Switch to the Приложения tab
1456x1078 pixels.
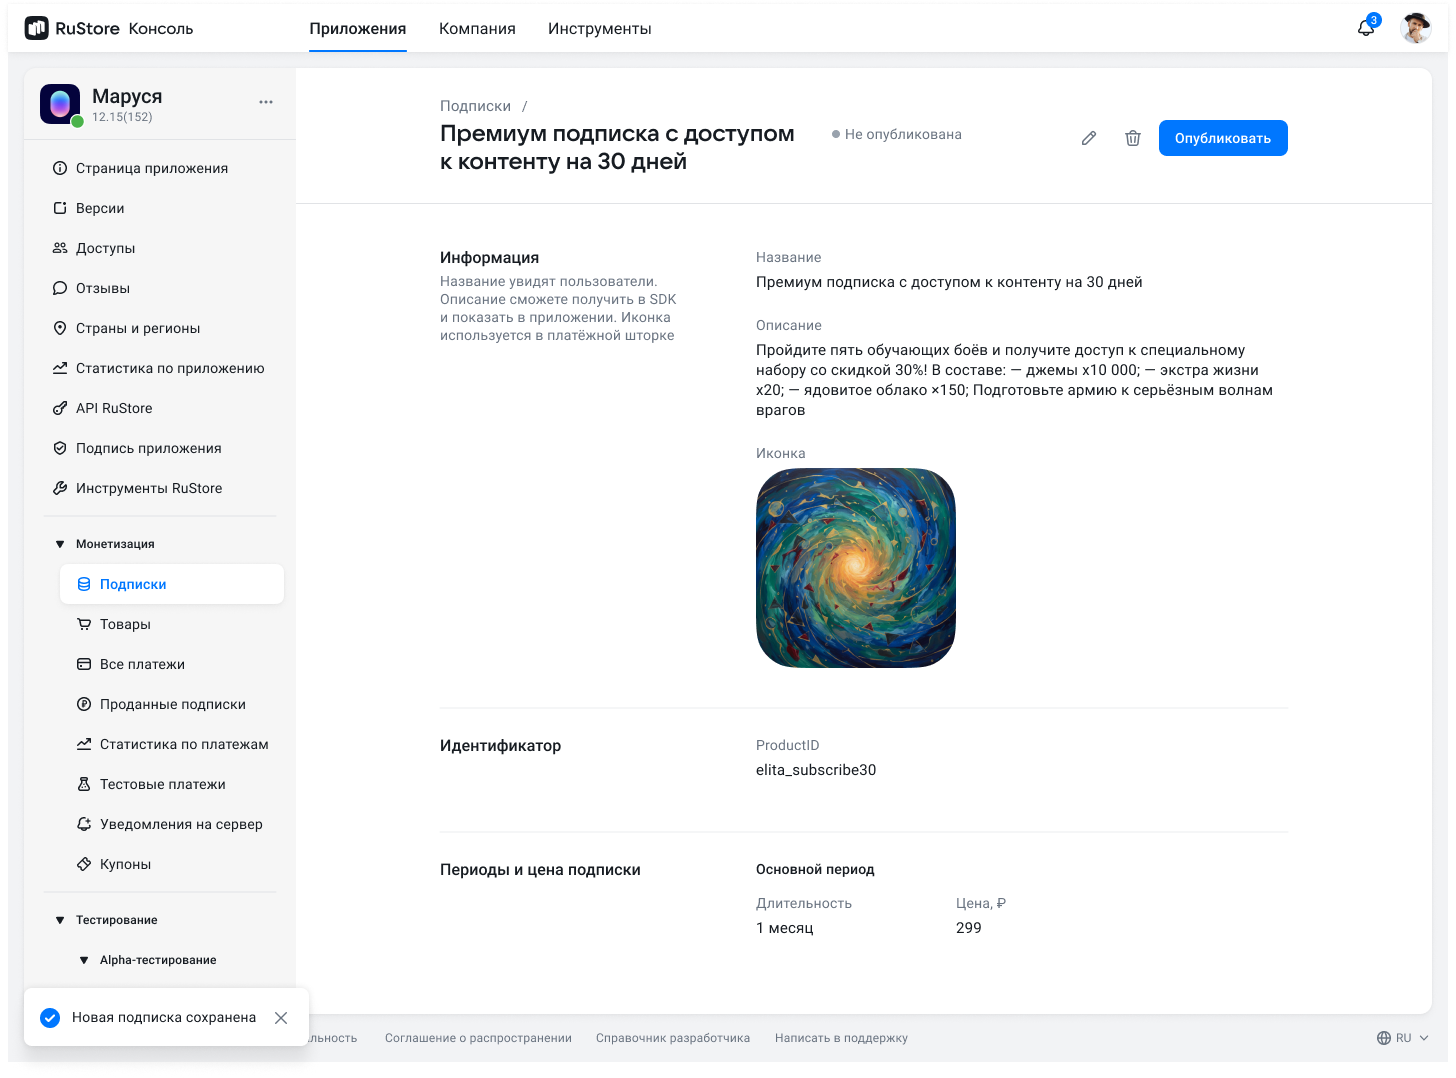(x=358, y=29)
